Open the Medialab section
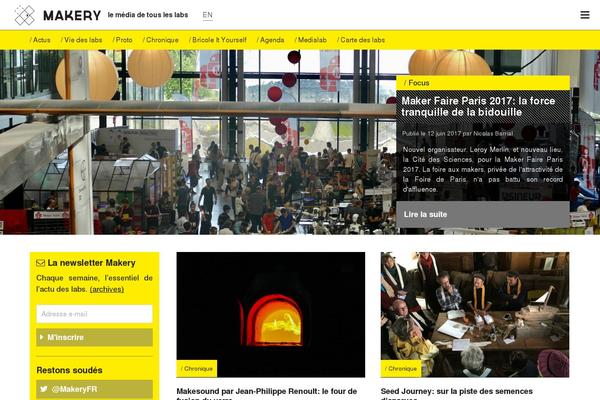This screenshot has height=400, width=600. point(311,40)
